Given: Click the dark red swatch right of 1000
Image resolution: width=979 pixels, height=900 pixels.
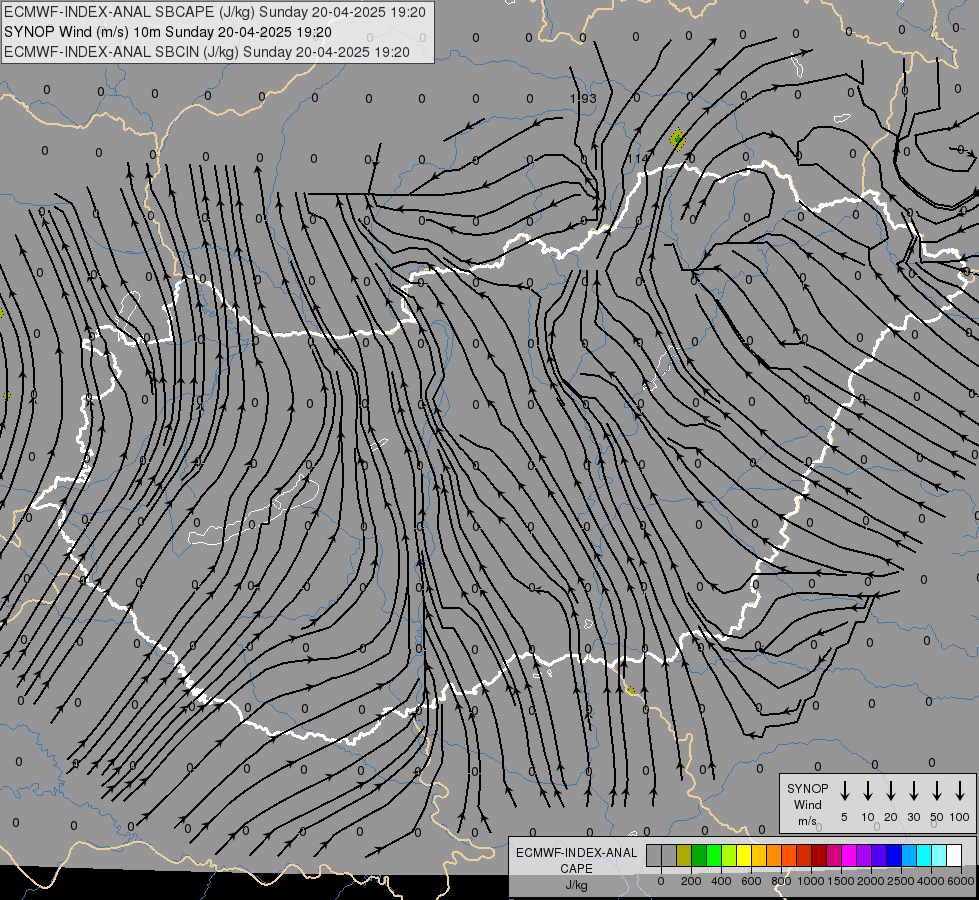Looking at the screenshot, I should [819, 855].
